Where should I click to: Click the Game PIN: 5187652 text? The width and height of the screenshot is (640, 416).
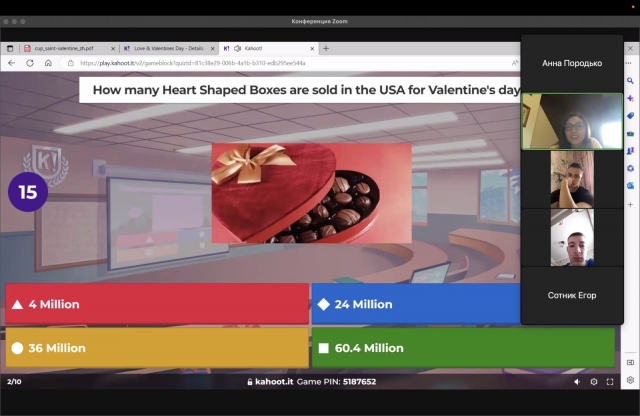click(336, 382)
